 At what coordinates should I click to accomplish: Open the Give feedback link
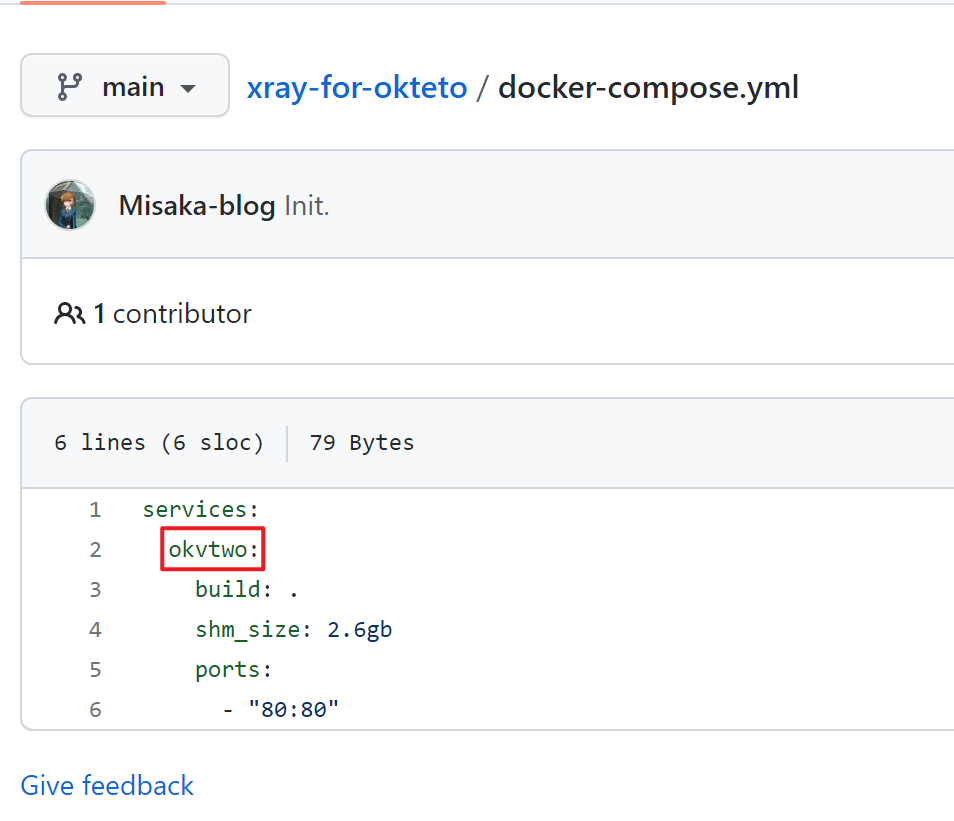click(x=107, y=785)
